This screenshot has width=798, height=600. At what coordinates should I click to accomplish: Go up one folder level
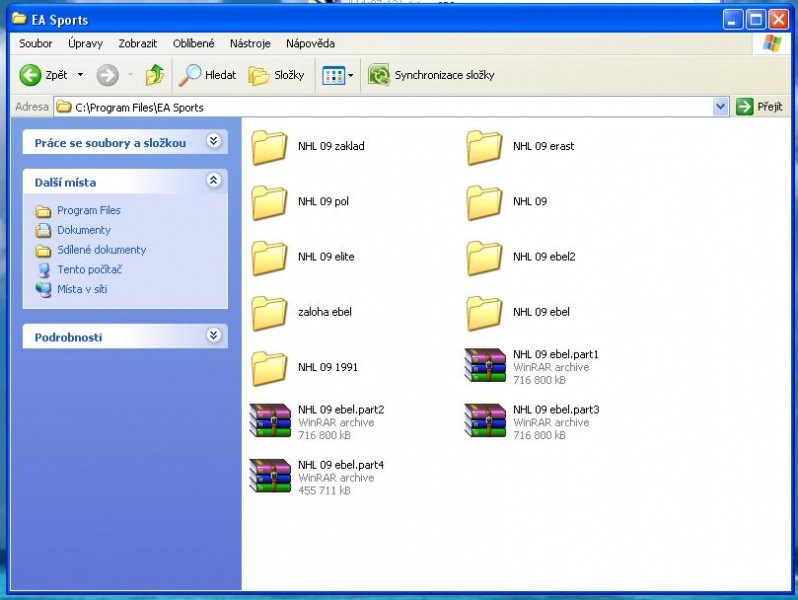coord(155,75)
